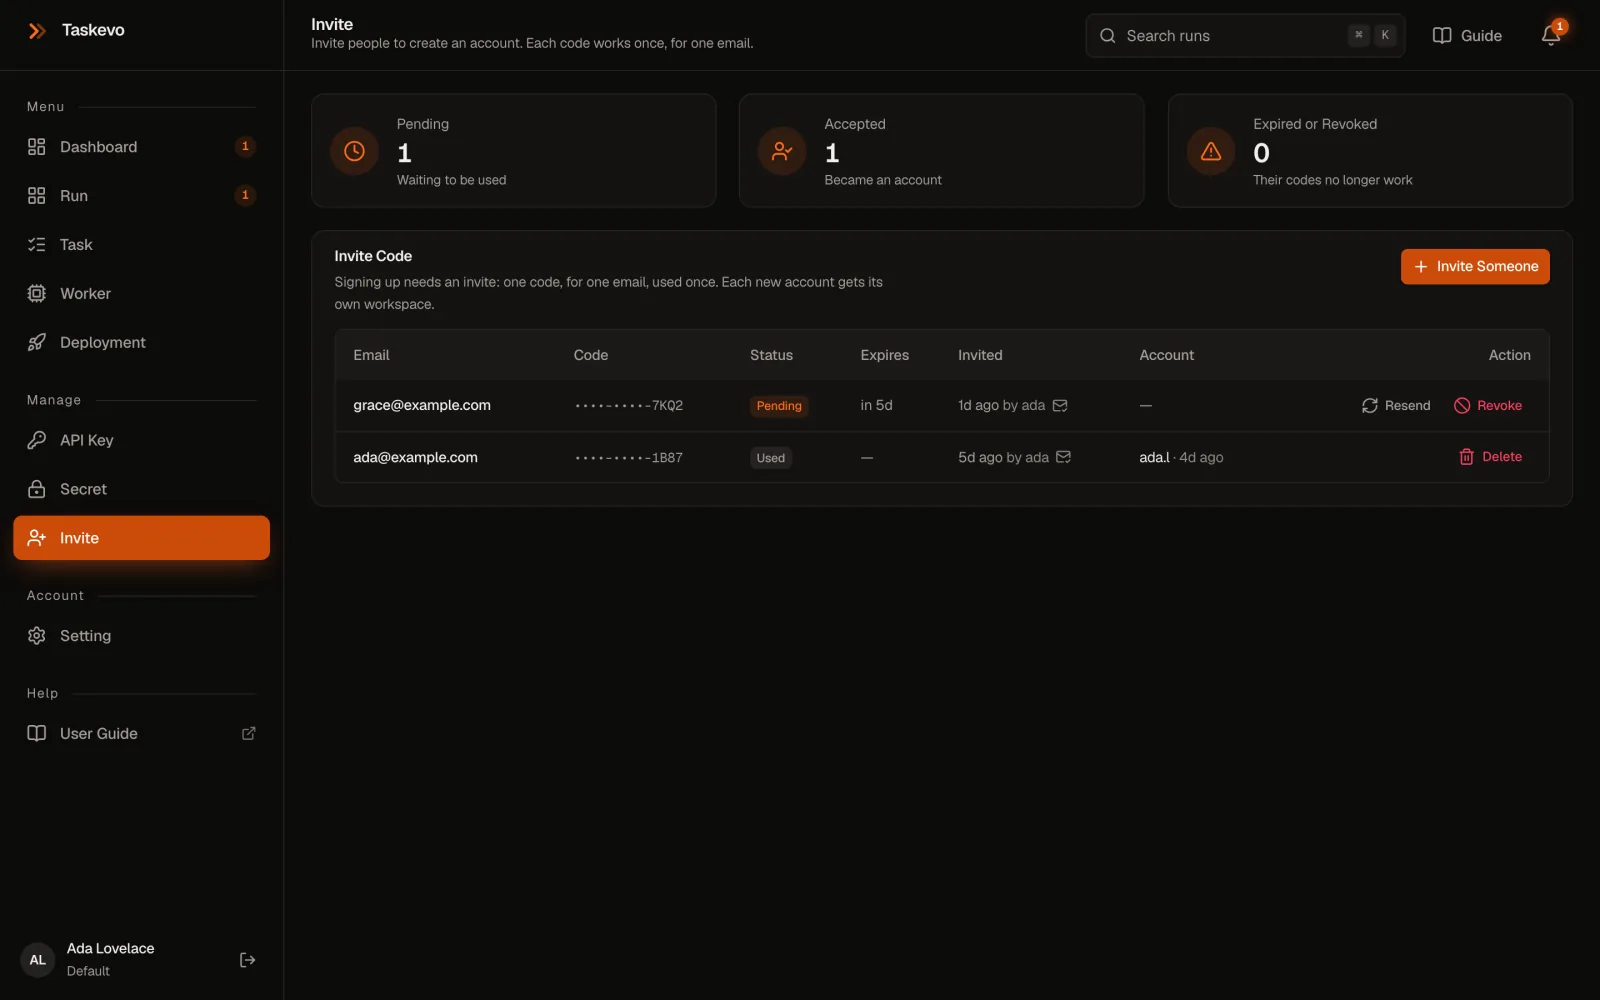Screen dimensions: 1600x1000
Task: Click the Pending status badge
Action: point(779,406)
